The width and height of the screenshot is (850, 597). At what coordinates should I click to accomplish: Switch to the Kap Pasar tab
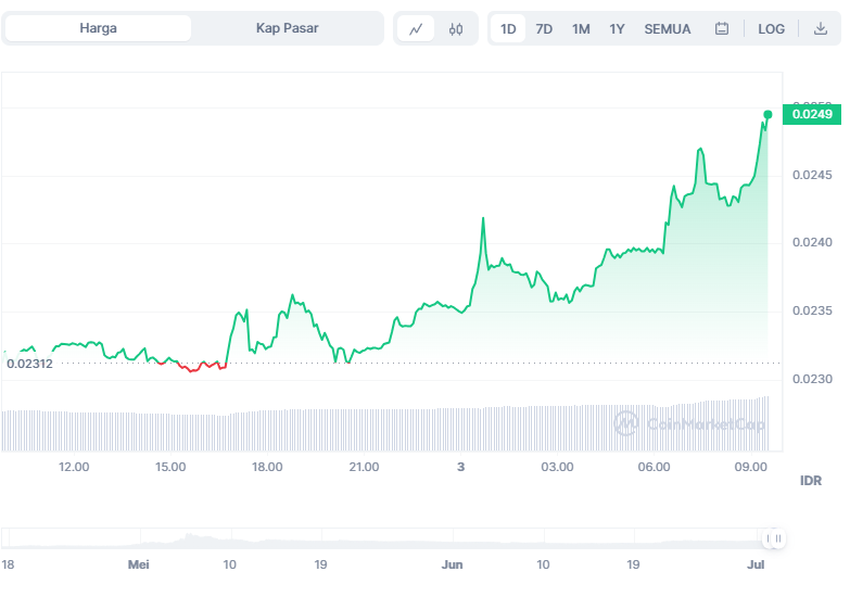pyautogui.click(x=287, y=28)
